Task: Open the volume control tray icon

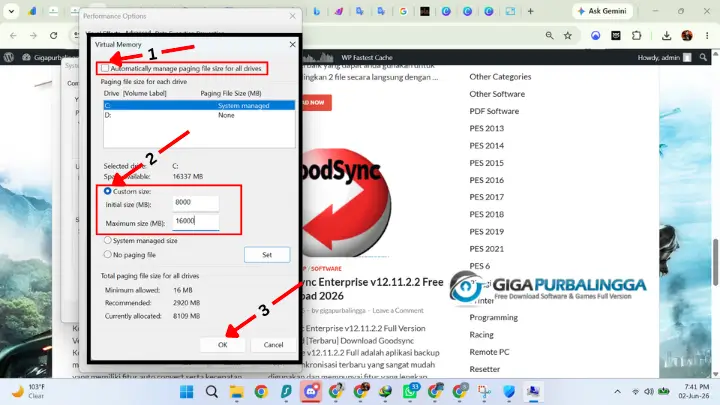Action: point(649,392)
